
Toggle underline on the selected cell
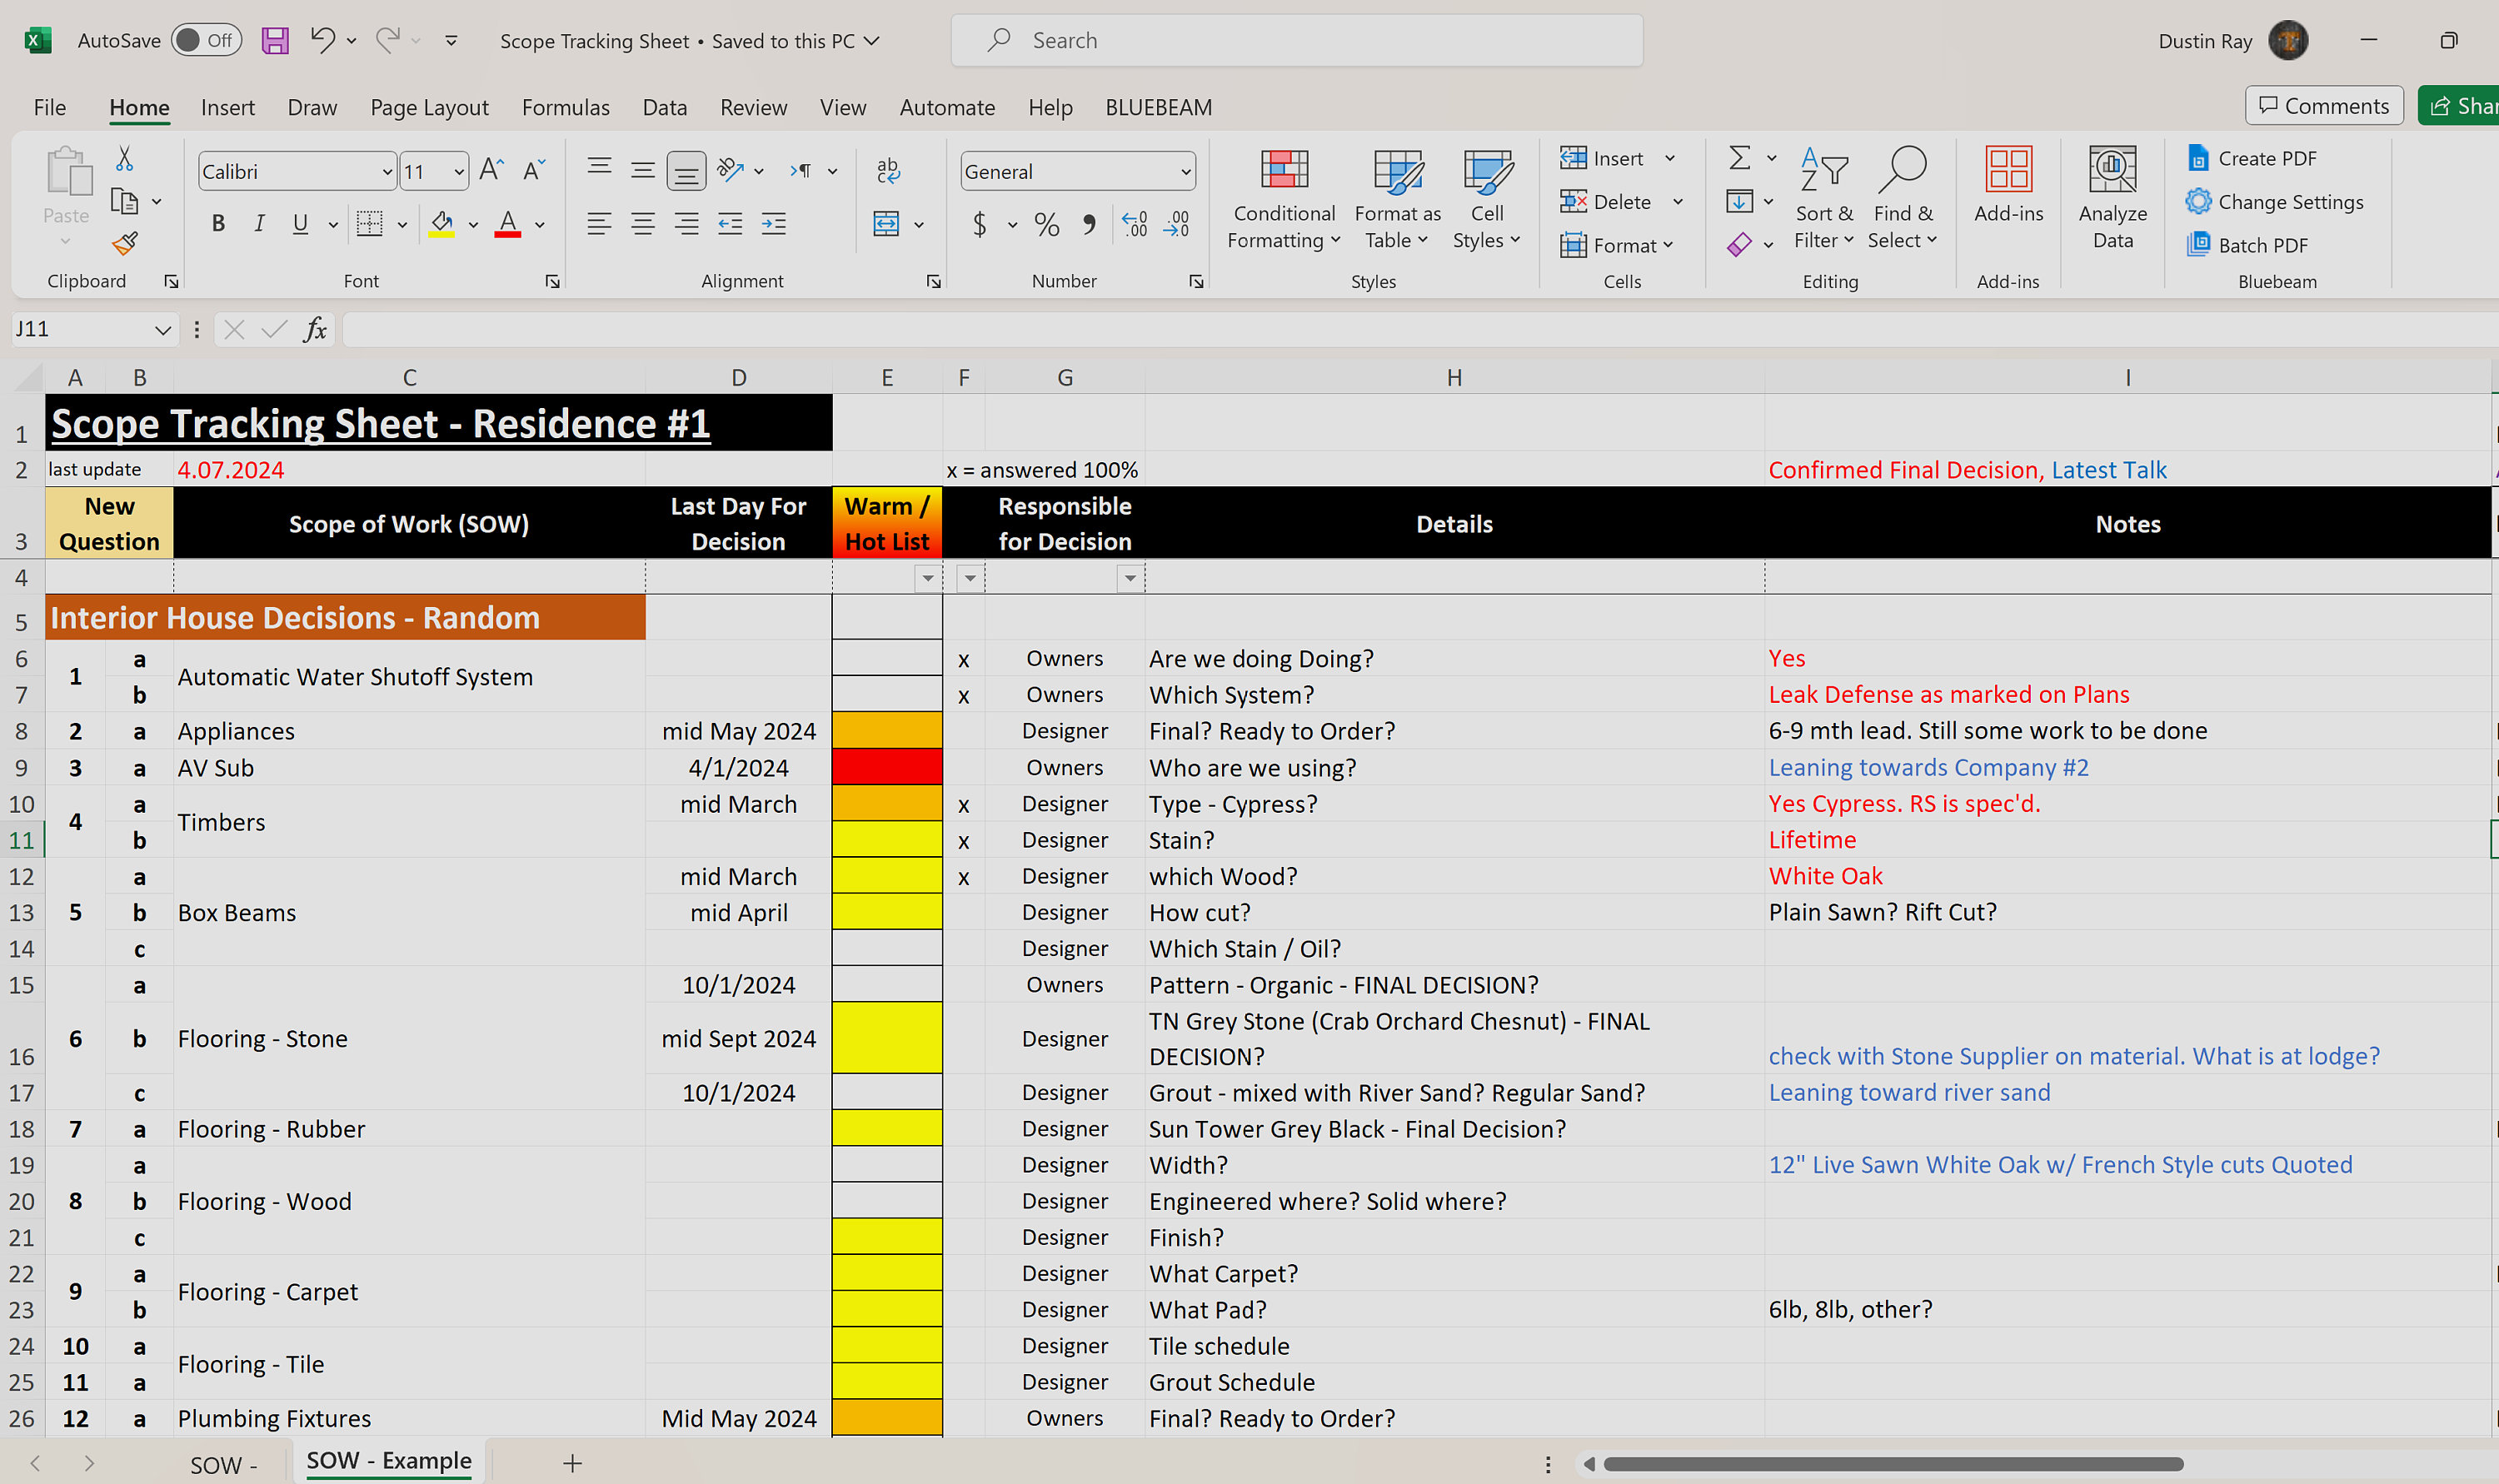(299, 223)
